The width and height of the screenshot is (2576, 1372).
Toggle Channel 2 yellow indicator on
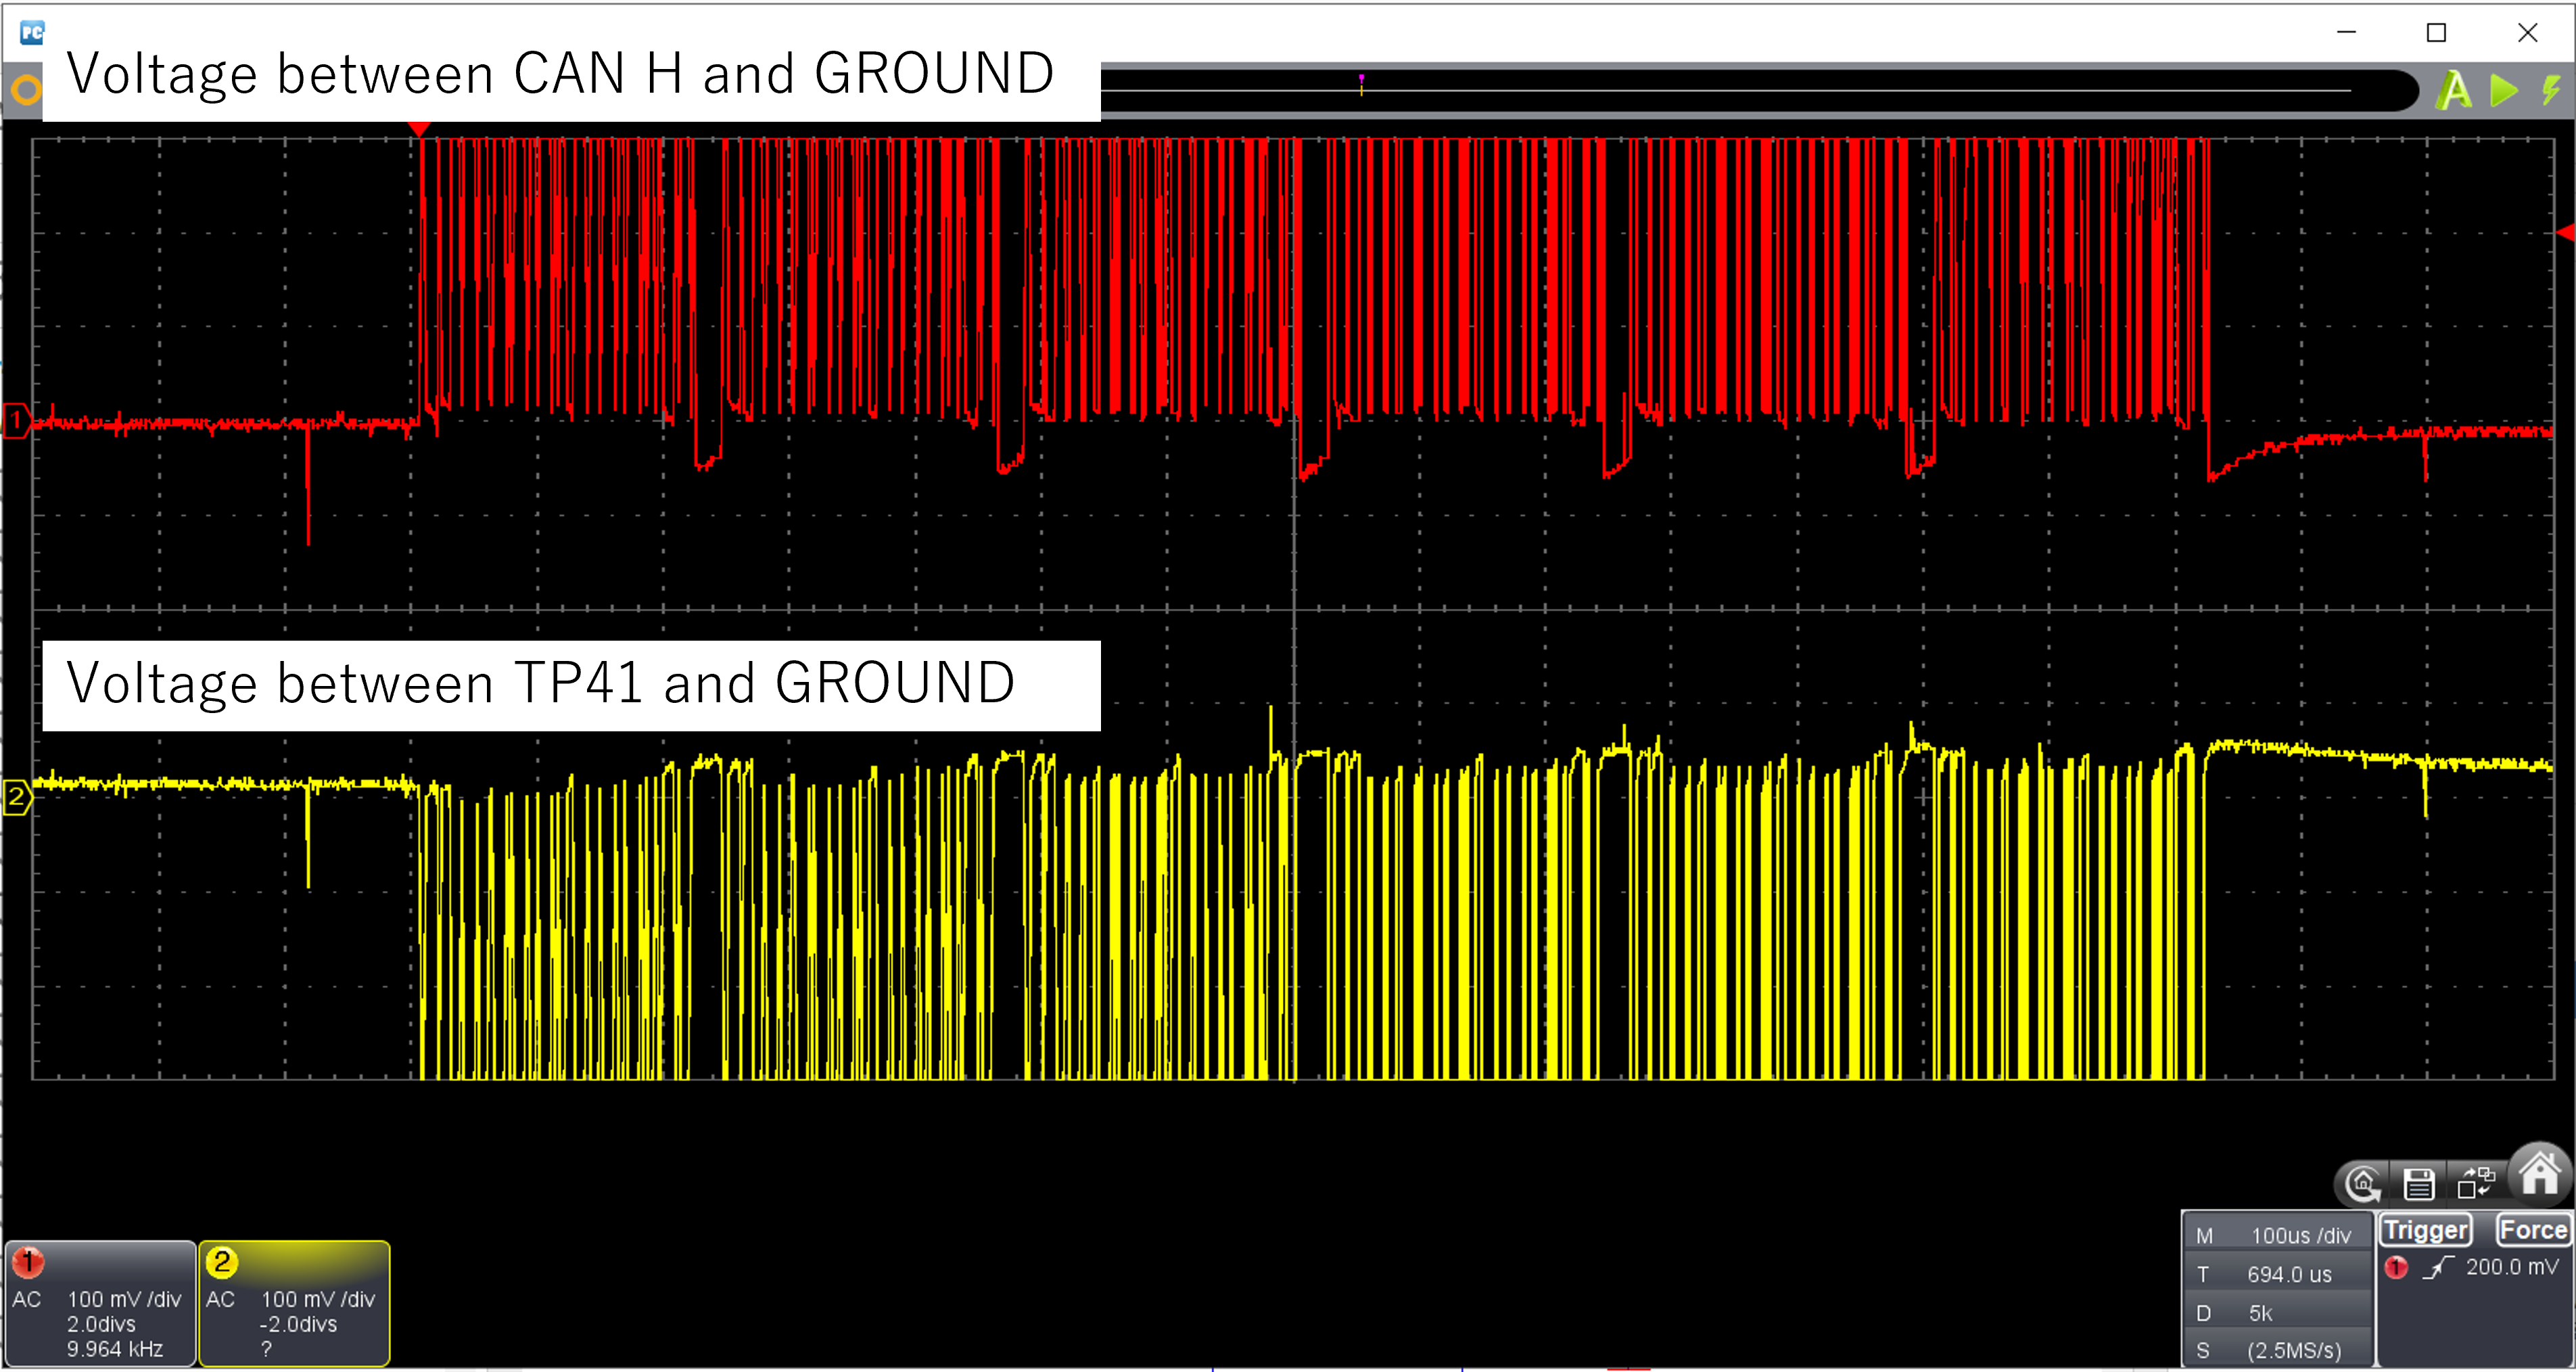click(x=222, y=1262)
